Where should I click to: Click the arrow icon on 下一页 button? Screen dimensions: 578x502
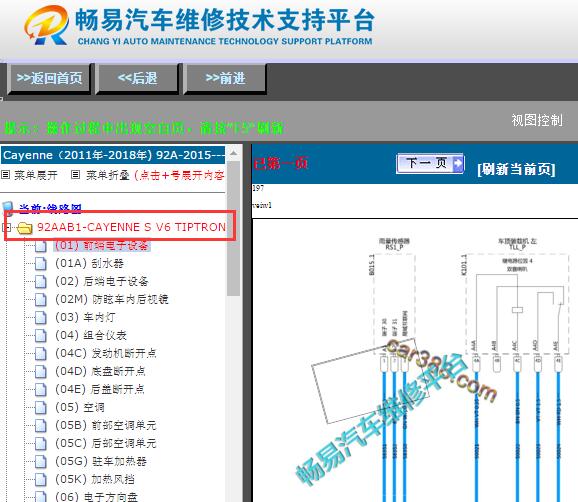457,163
